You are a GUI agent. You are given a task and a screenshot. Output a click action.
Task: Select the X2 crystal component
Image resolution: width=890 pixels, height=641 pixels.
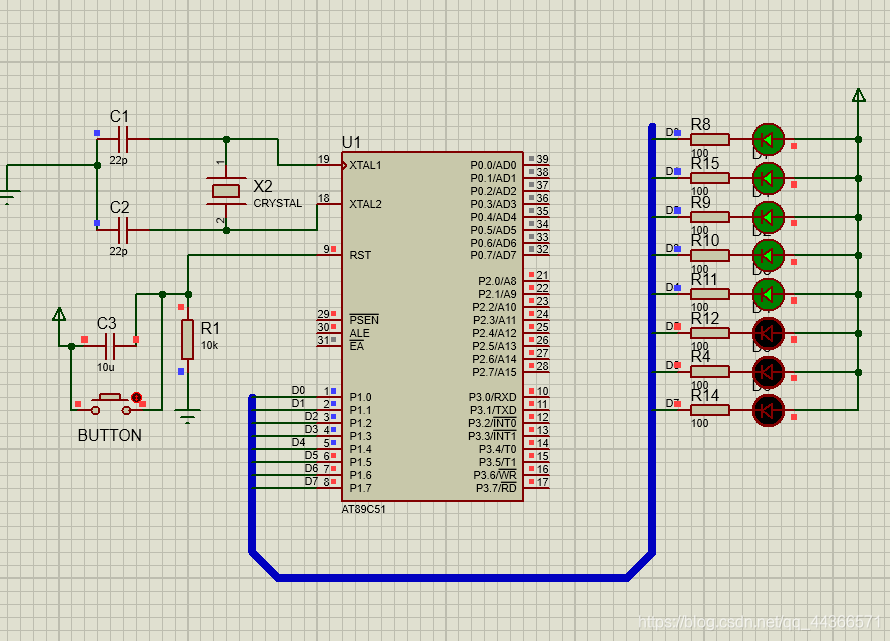click(227, 190)
